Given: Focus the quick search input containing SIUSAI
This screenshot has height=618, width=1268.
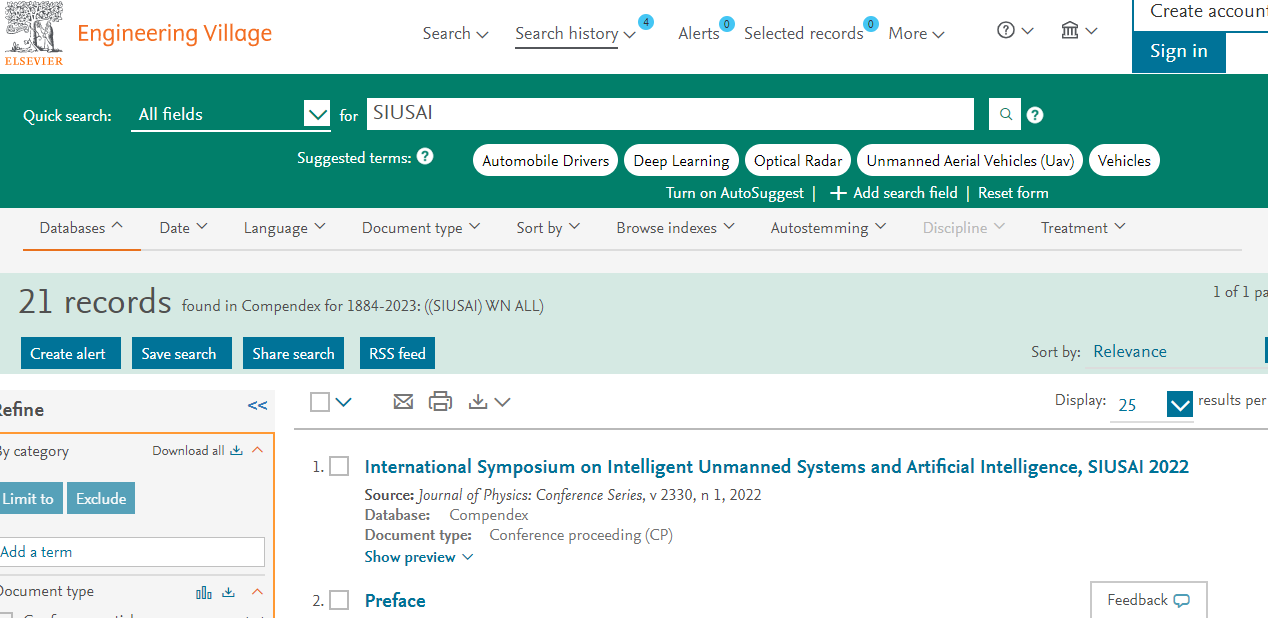Looking at the screenshot, I should click(x=670, y=114).
